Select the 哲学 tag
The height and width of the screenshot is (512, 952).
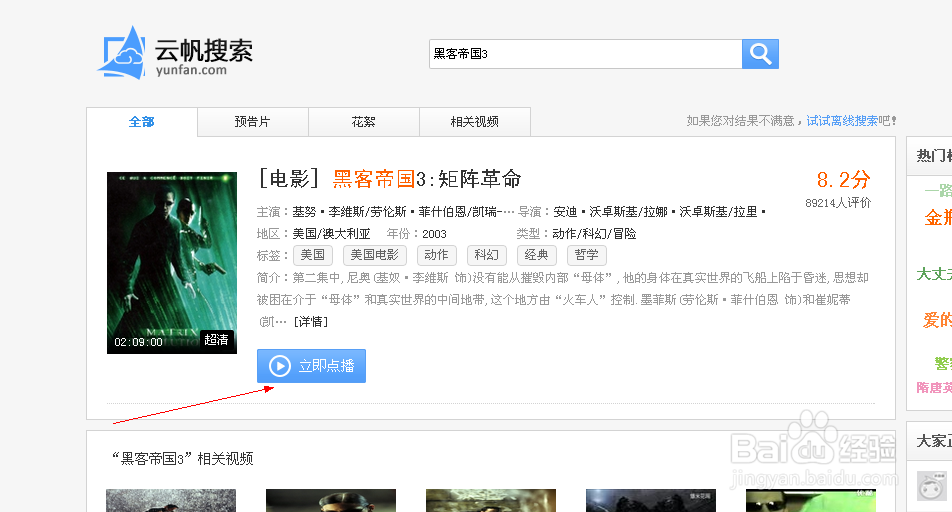click(x=586, y=255)
